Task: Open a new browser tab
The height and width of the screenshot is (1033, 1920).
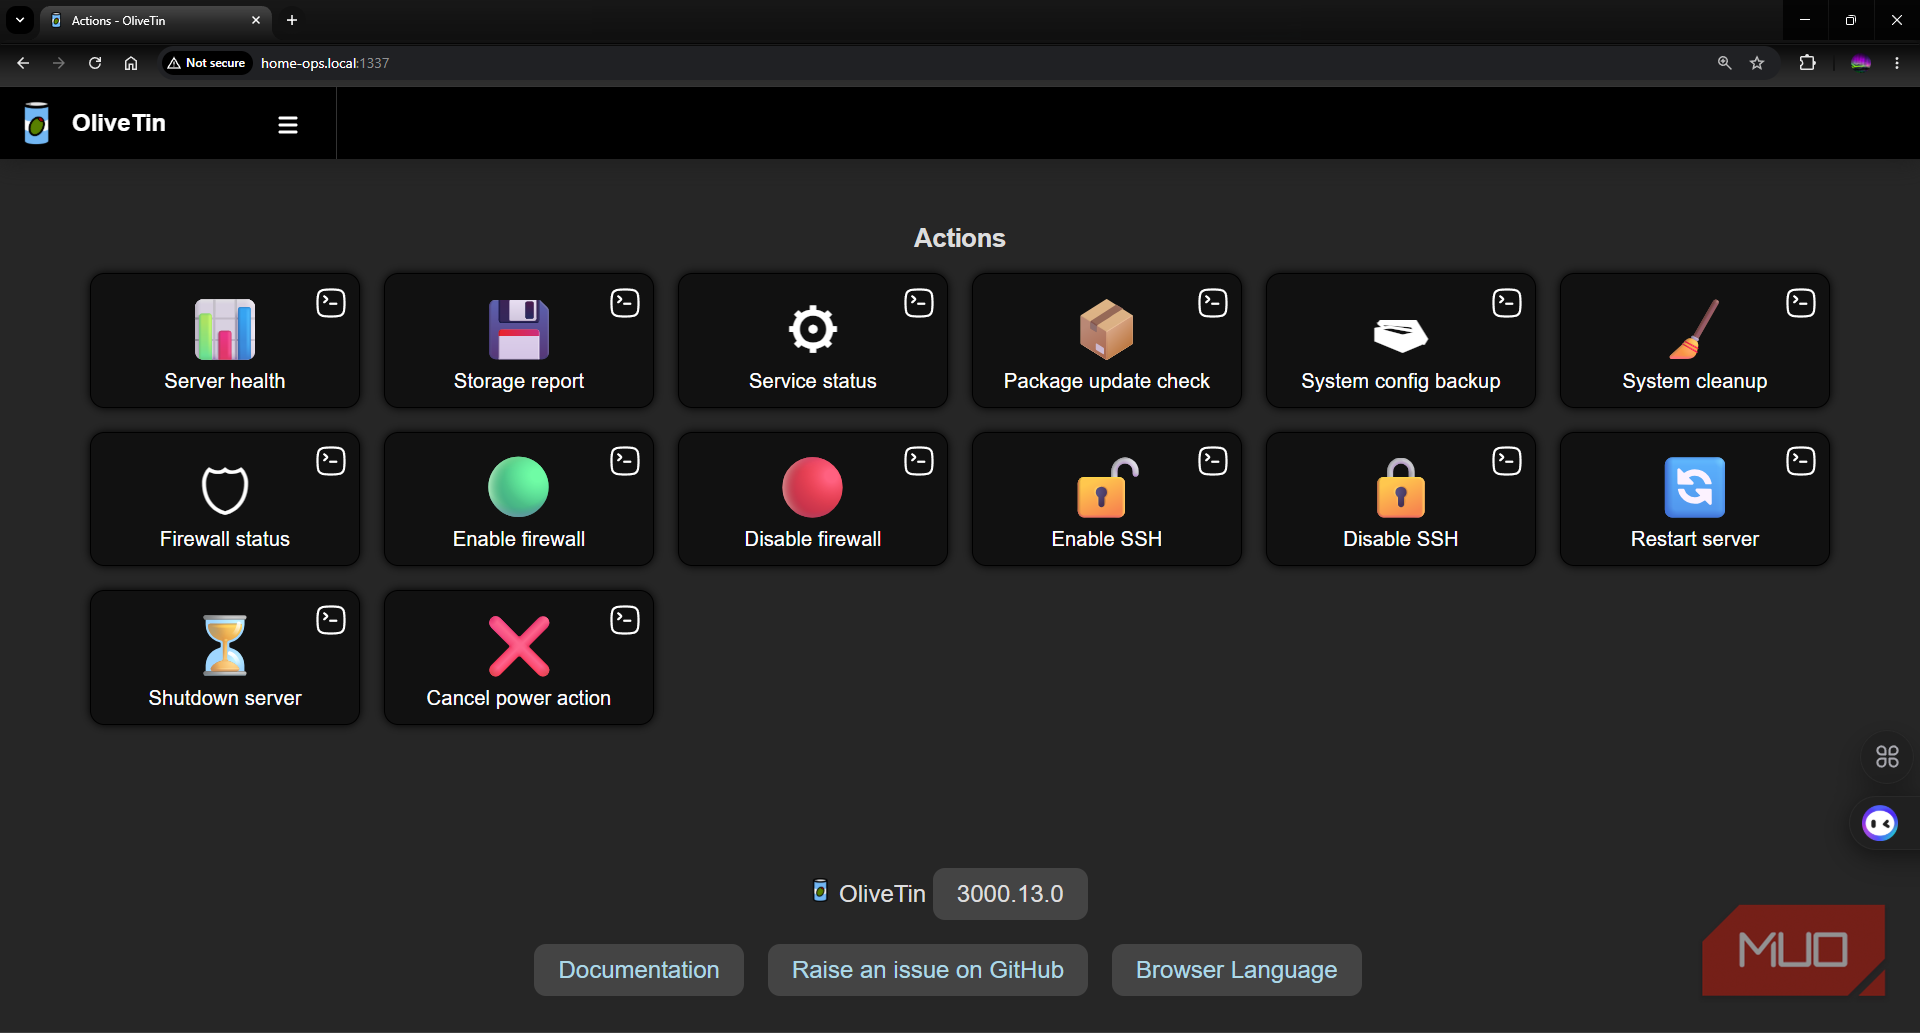Action: [x=292, y=20]
